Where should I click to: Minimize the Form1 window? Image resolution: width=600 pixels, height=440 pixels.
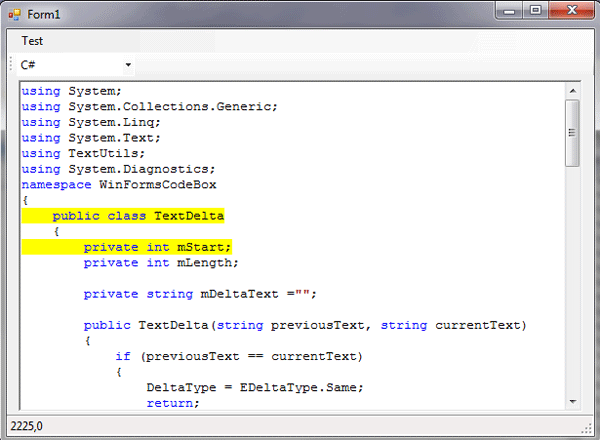point(509,10)
